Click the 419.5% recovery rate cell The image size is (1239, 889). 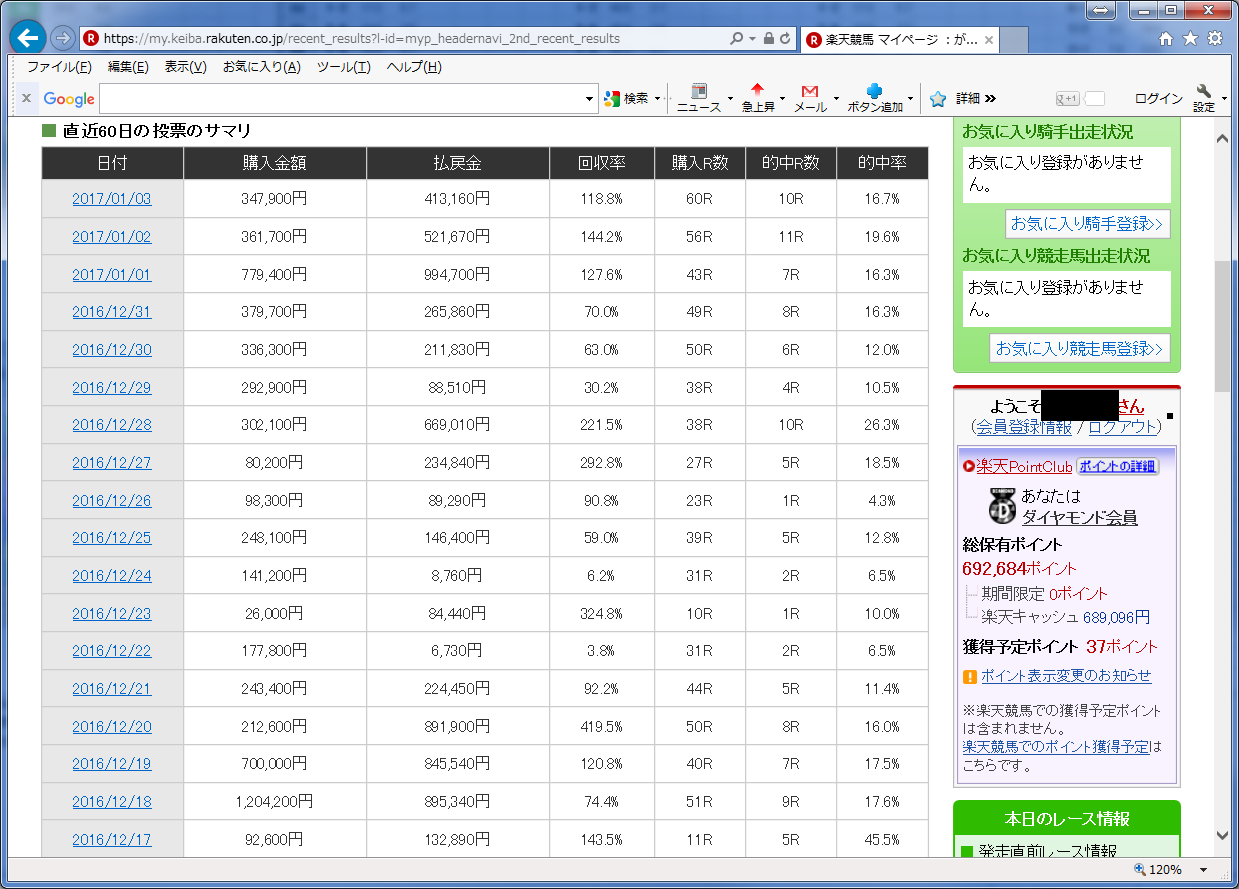pyautogui.click(x=601, y=726)
